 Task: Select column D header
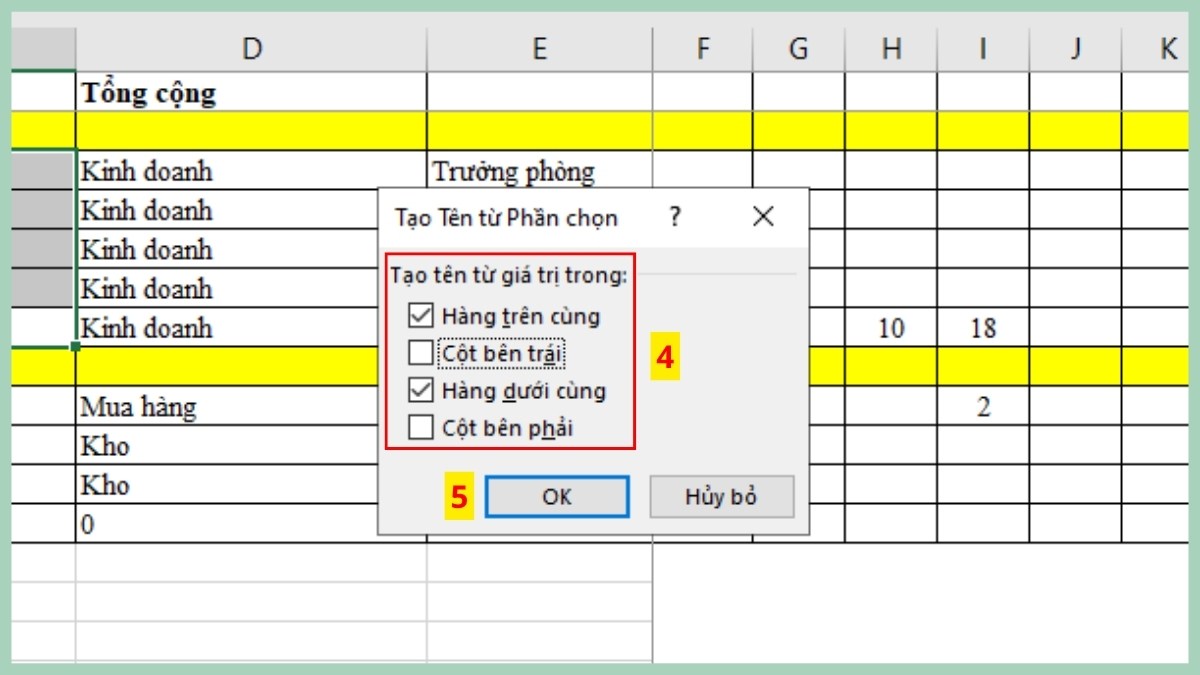(252, 45)
